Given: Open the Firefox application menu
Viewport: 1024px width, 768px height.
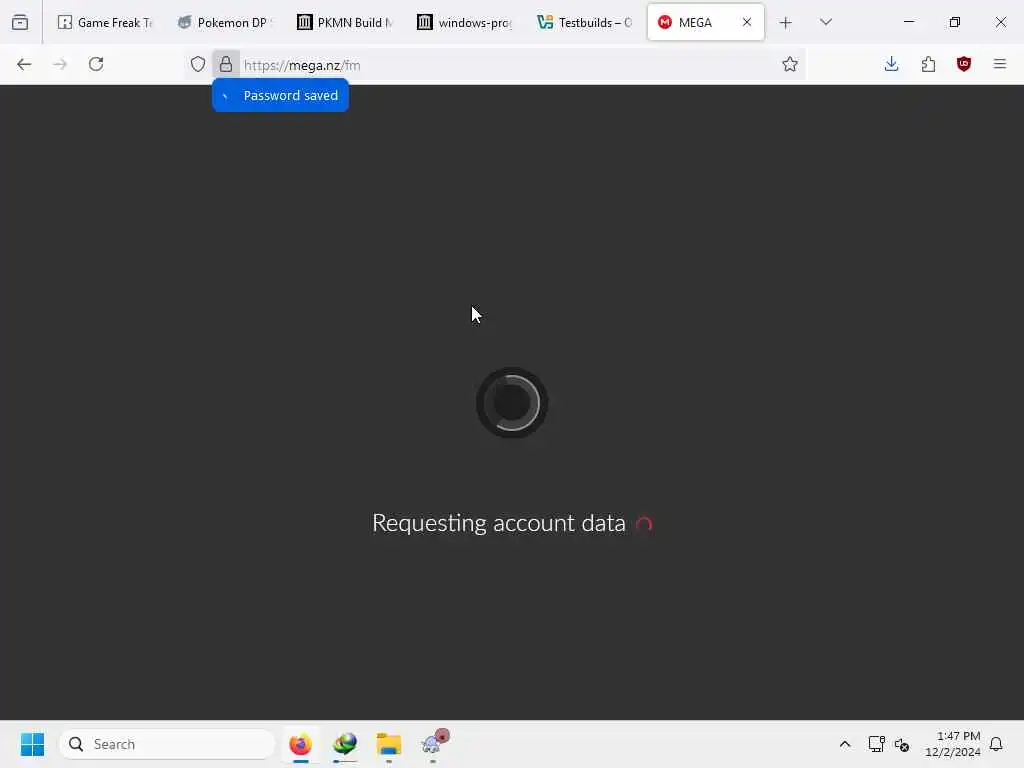Looking at the screenshot, I should [1000, 64].
